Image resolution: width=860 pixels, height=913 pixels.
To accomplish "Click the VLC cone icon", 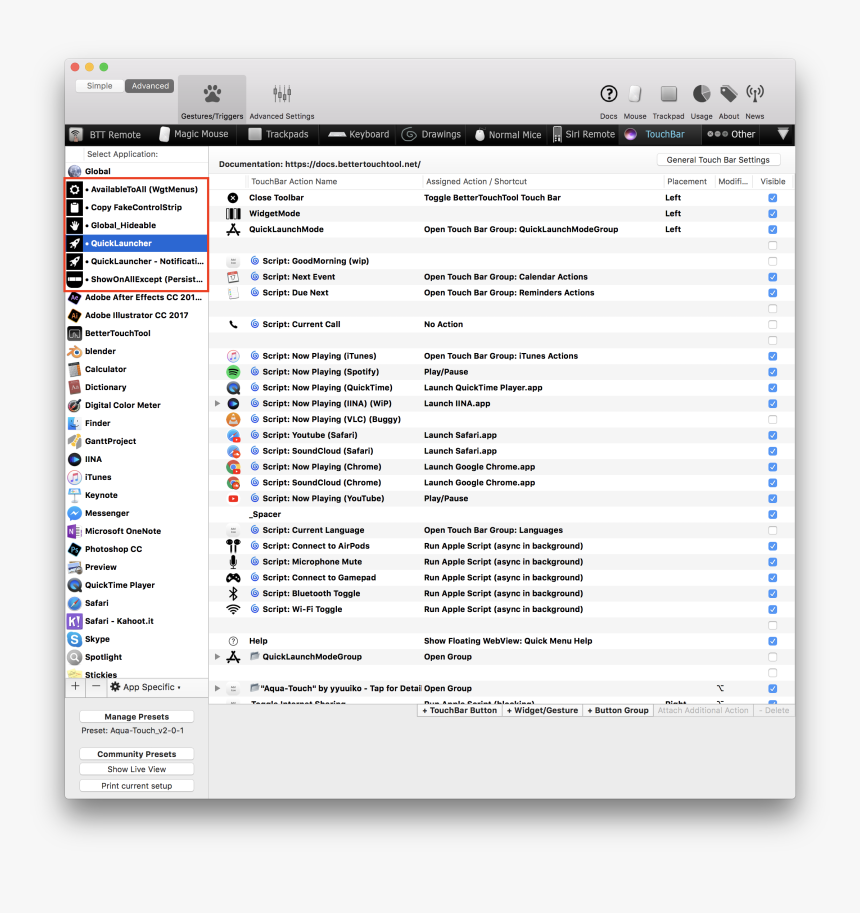I will click(x=233, y=419).
